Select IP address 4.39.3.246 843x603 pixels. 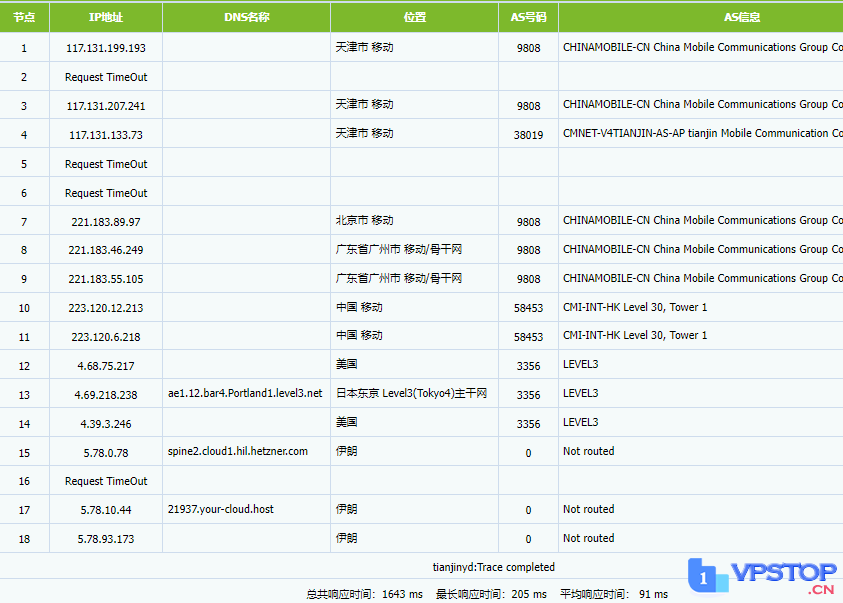[106, 424]
